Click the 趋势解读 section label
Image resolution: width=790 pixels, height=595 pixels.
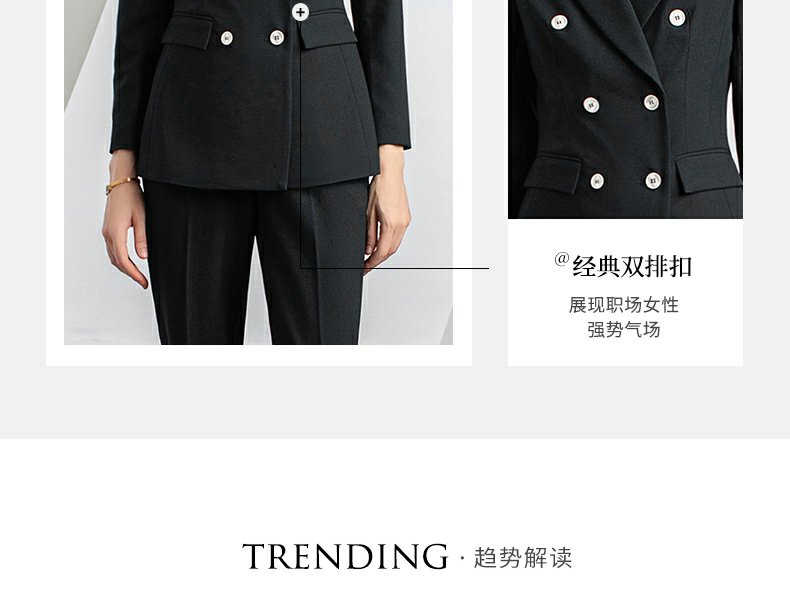click(x=522, y=558)
